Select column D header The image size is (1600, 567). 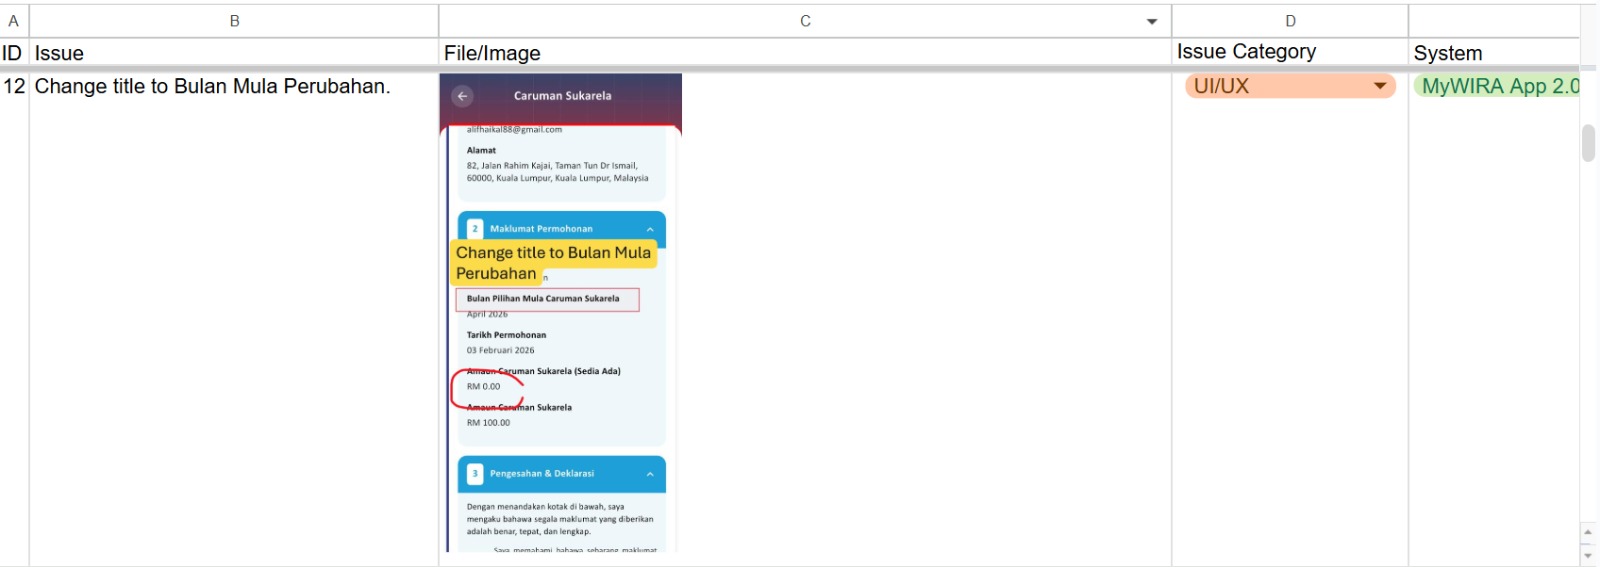1290,21
